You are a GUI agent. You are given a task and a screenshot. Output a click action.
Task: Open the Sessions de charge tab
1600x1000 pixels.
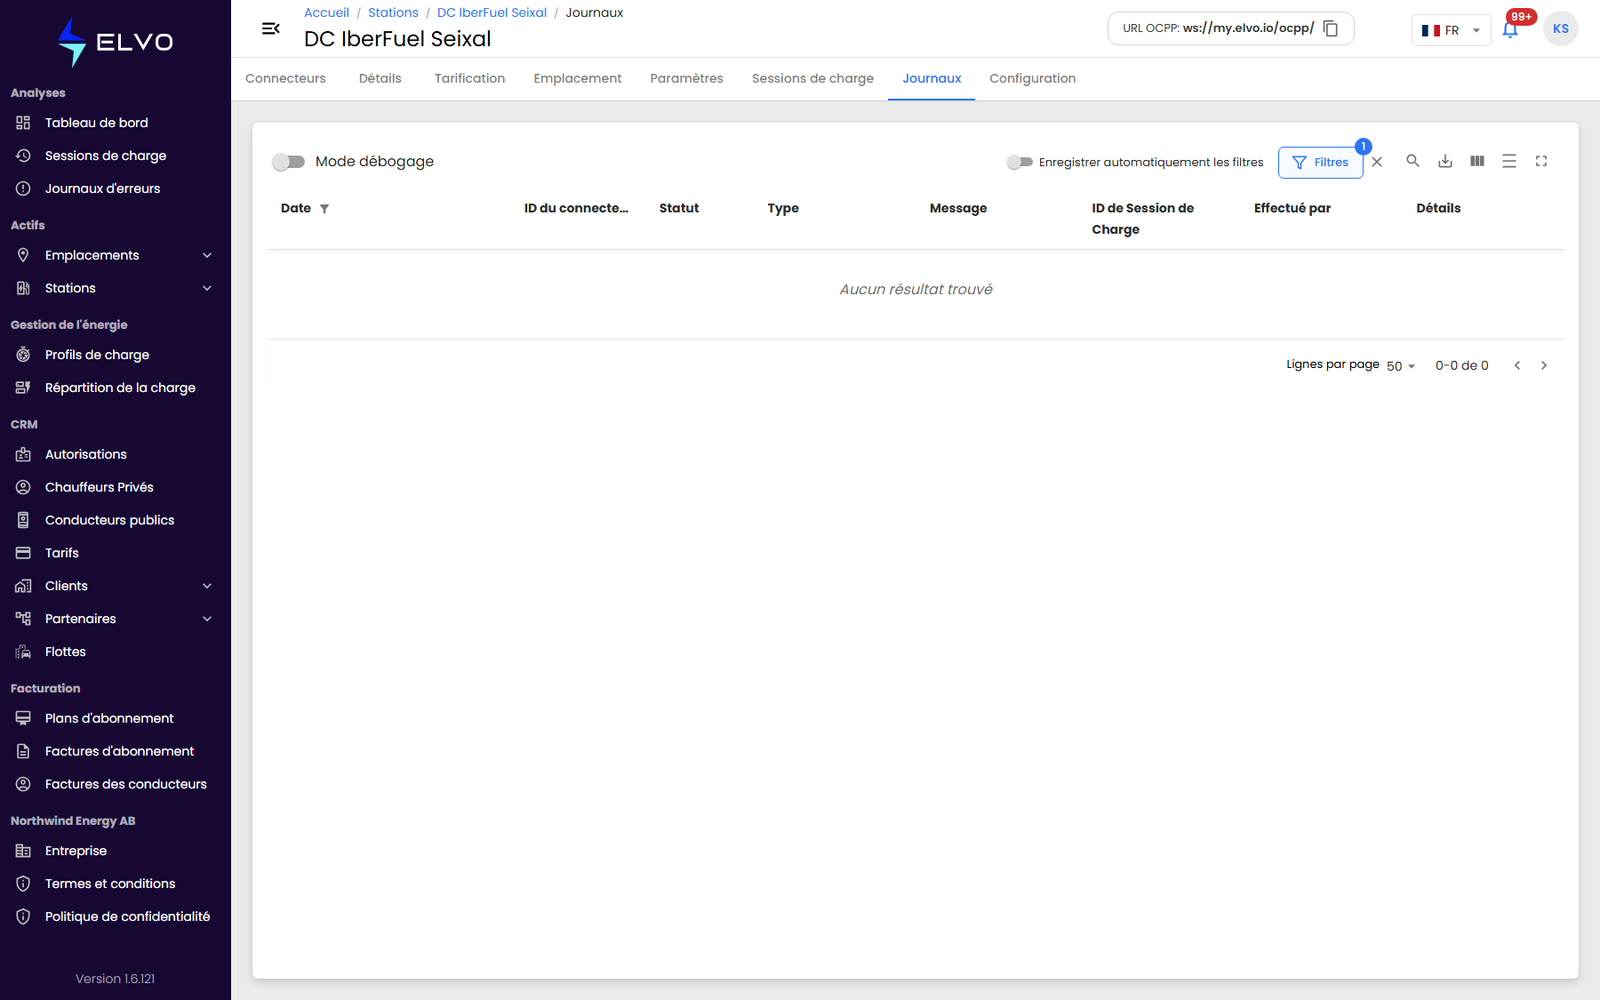pyautogui.click(x=812, y=79)
